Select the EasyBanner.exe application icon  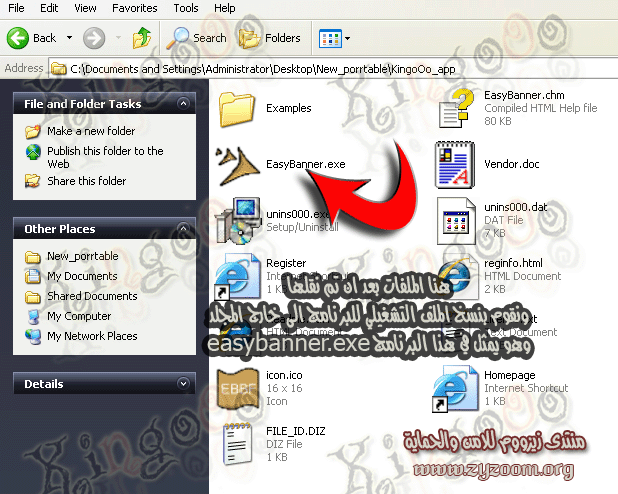click(238, 166)
